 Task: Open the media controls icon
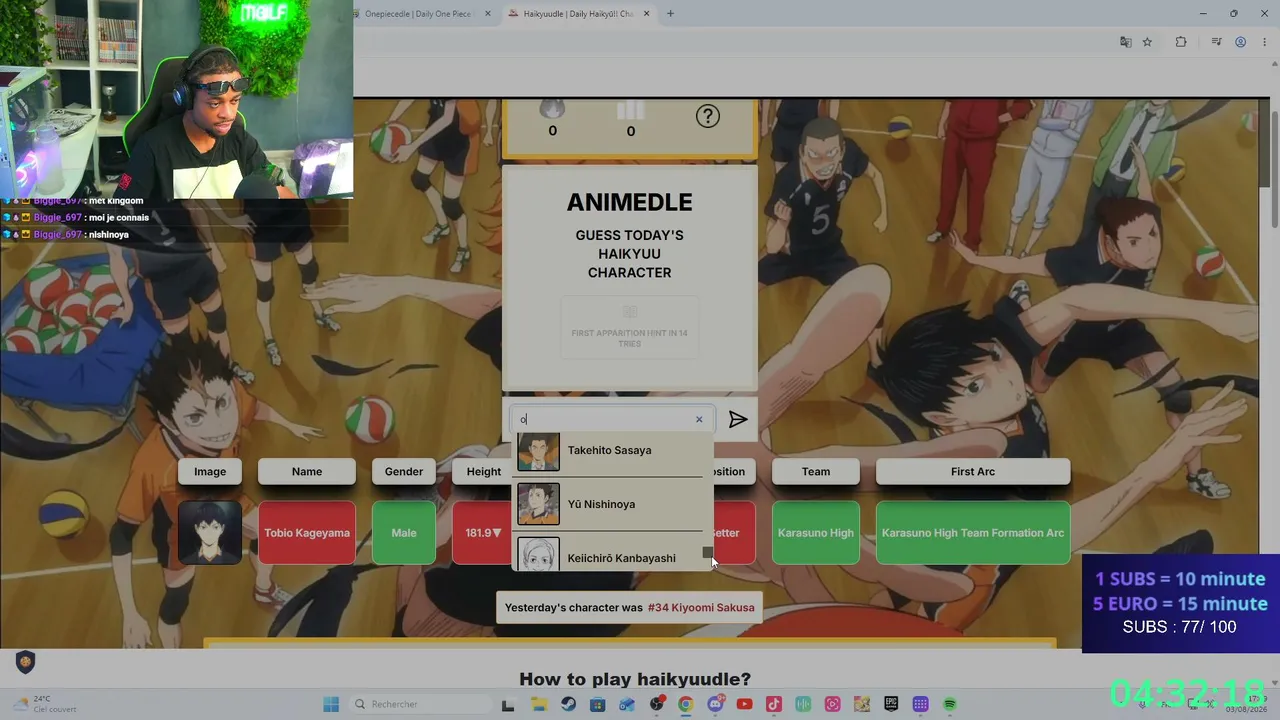tap(1216, 42)
